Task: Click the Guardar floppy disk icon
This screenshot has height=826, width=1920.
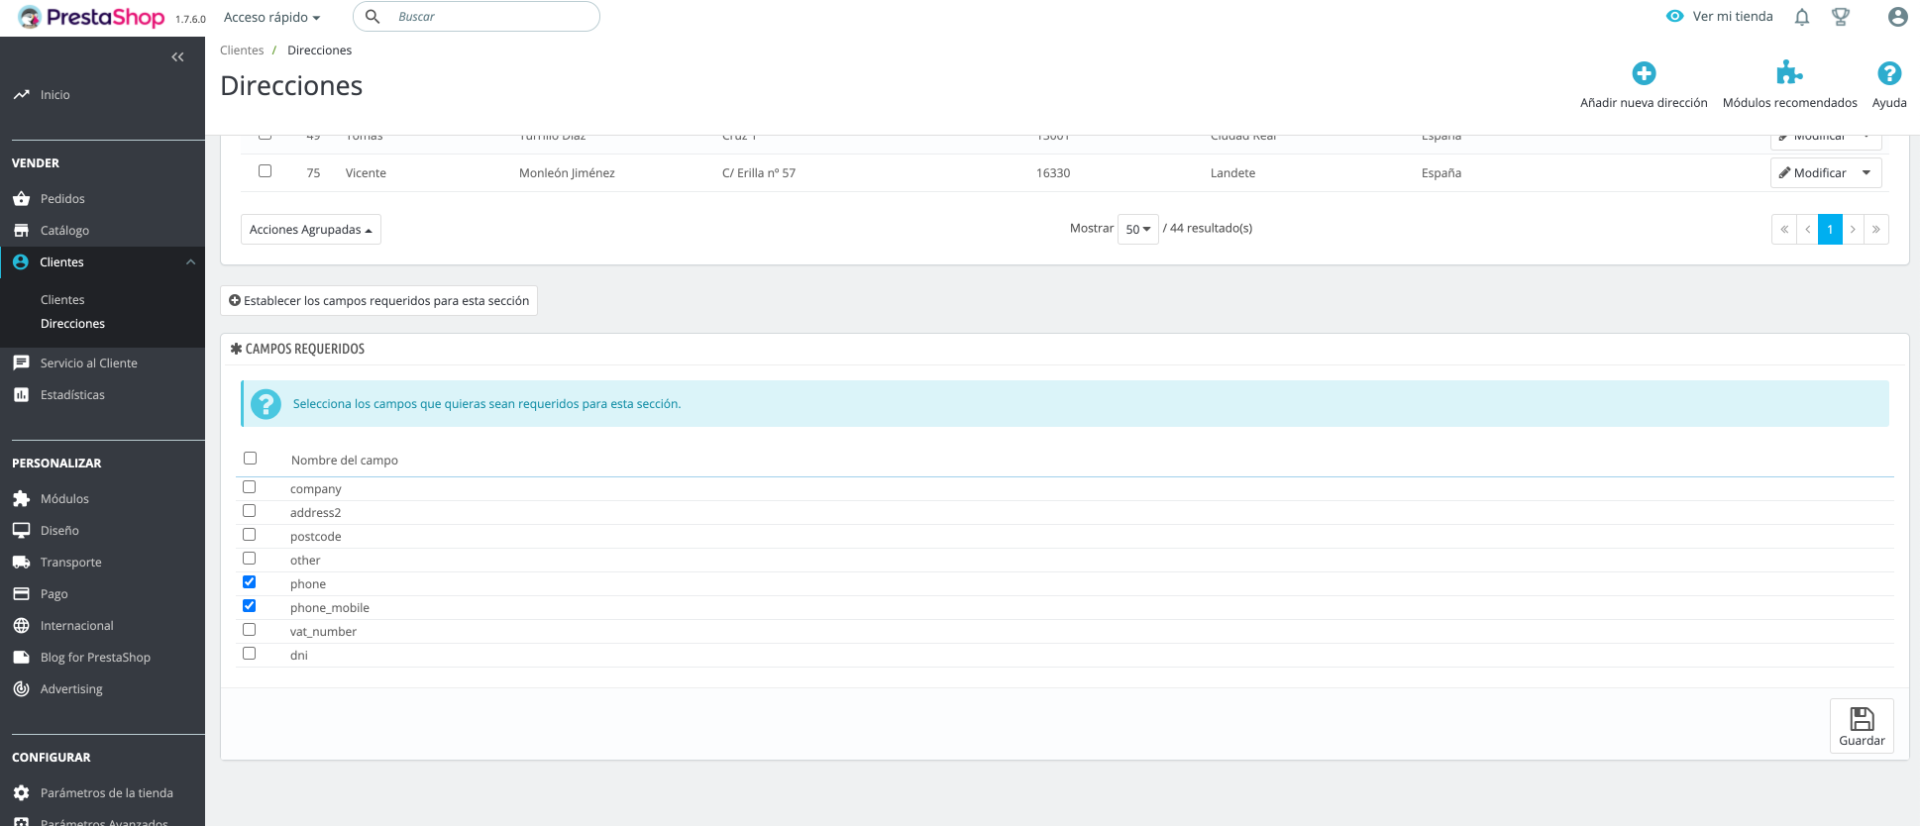Action: coord(1861,719)
